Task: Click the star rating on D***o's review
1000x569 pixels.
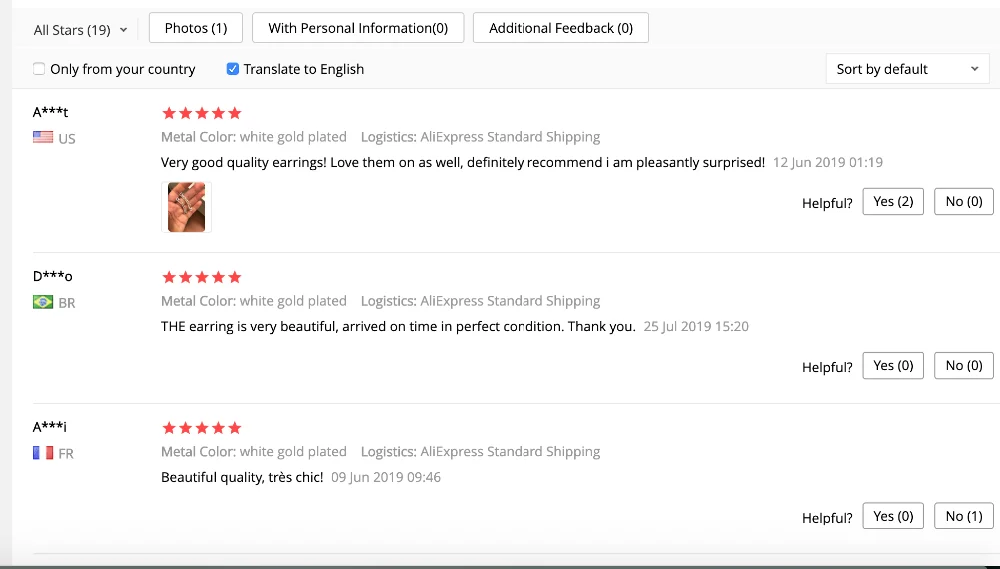Action: pyautogui.click(x=202, y=277)
